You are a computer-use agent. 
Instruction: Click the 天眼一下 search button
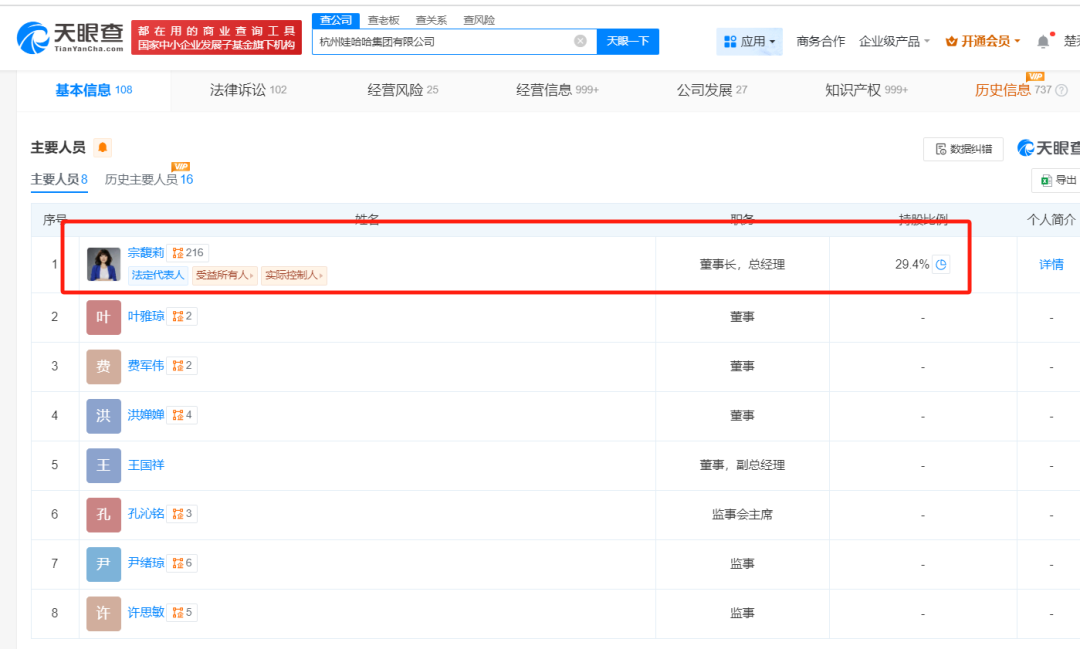click(627, 41)
